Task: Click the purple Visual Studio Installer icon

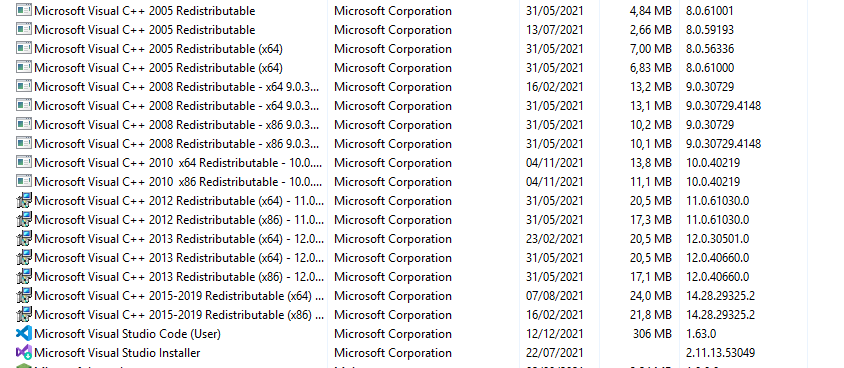Action: point(24,352)
